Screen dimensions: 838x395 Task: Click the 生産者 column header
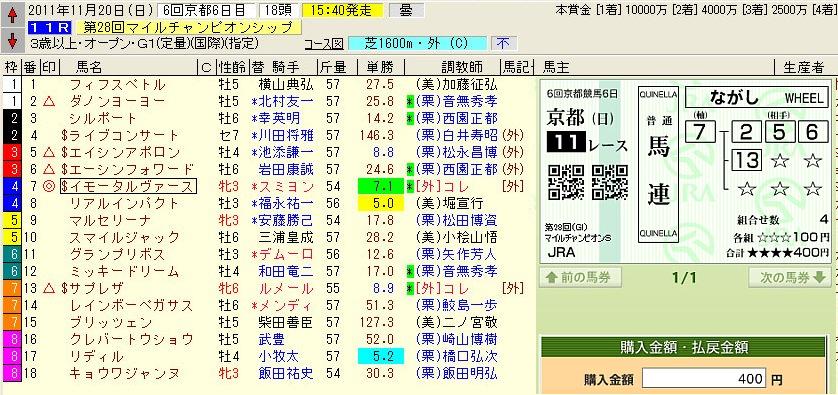click(804, 67)
